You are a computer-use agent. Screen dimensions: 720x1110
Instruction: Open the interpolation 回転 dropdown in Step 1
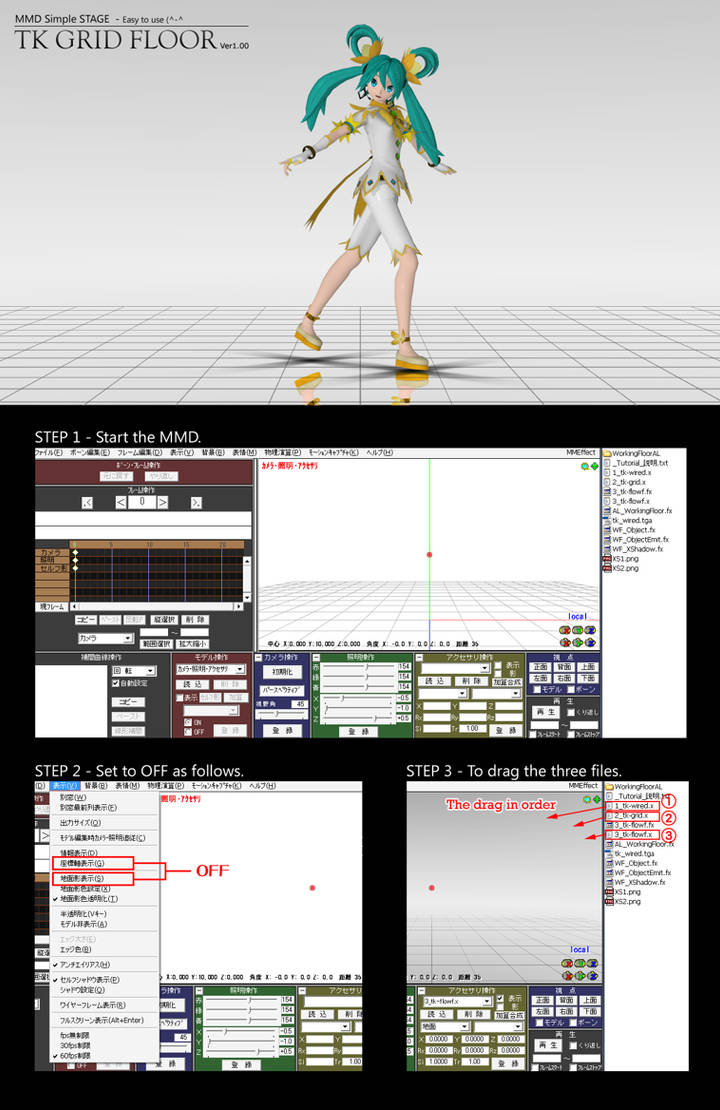[134, 671]
